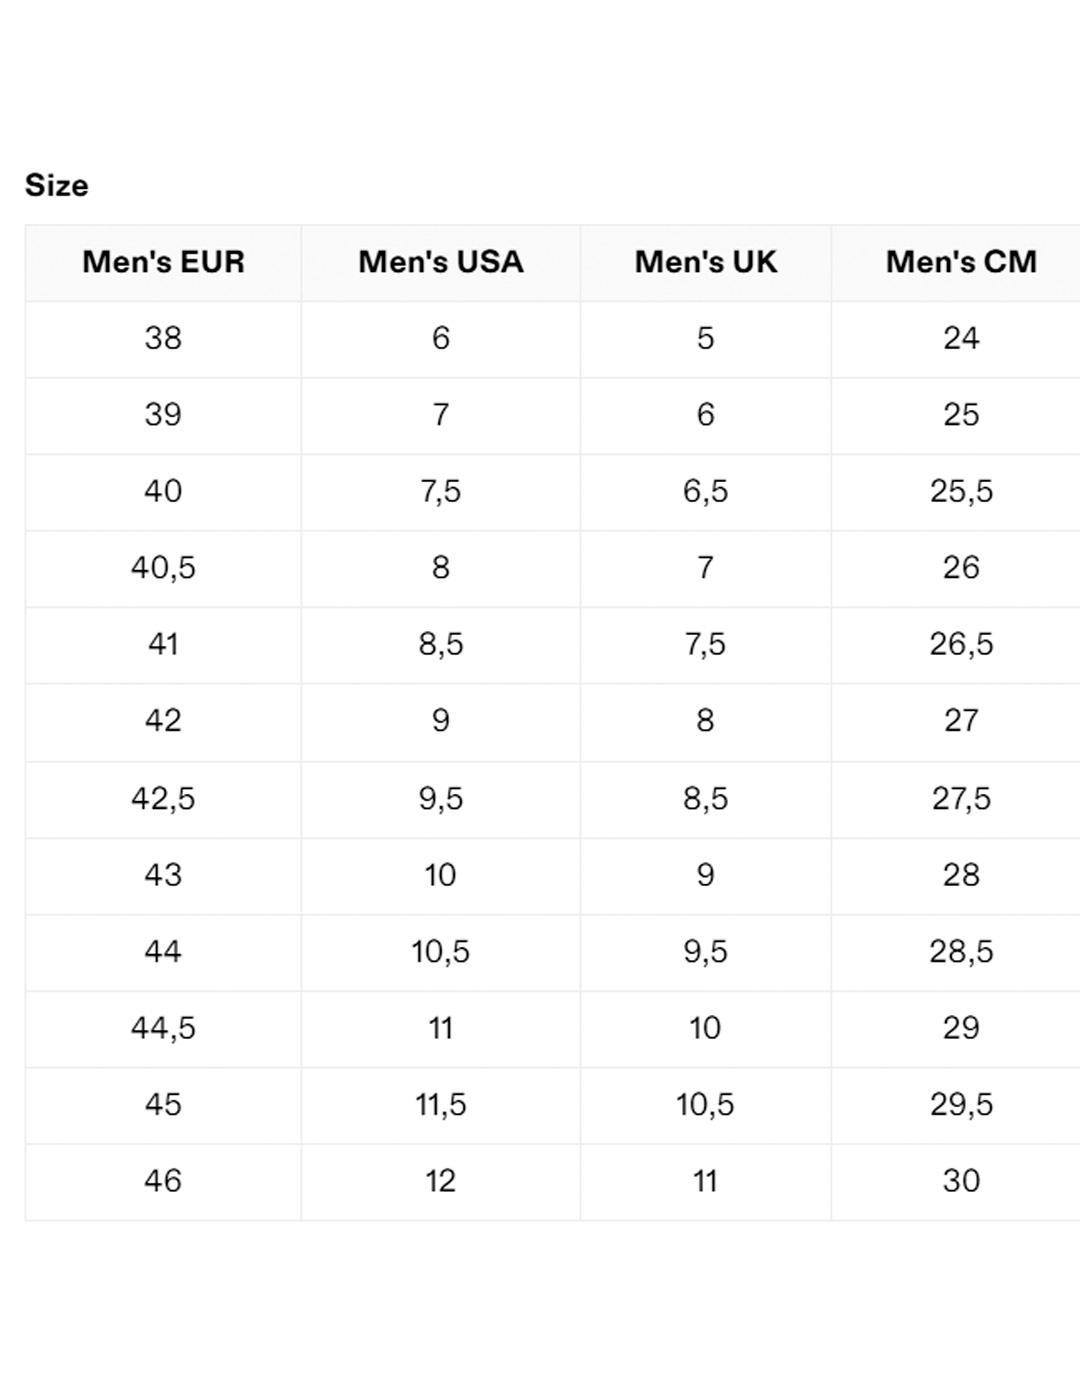Select UK size 8,5 in Men's UK column

tap(705, 799)
